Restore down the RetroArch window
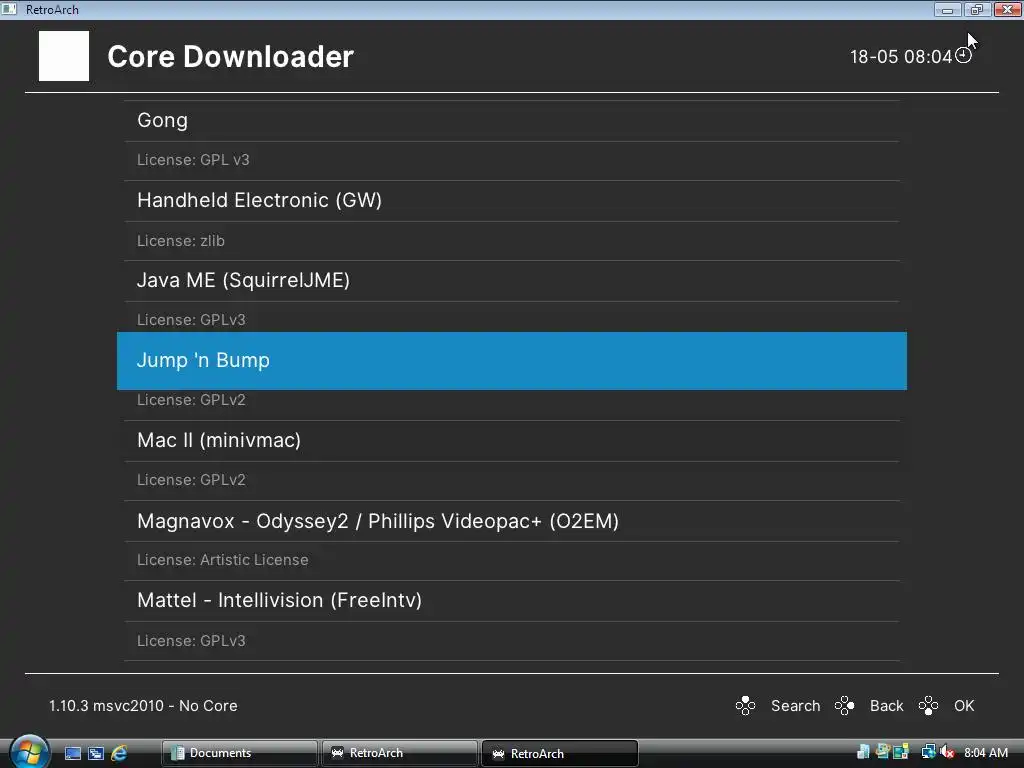The image size is (1024, 768). [977, 10]
